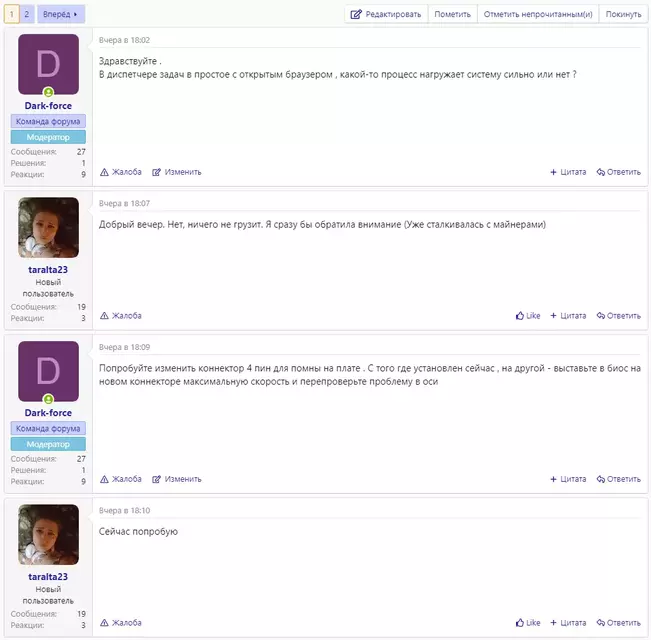Reply to the 18:10 post with Ответить
Viewport: 651px width, 640px height.
point(619,623)
